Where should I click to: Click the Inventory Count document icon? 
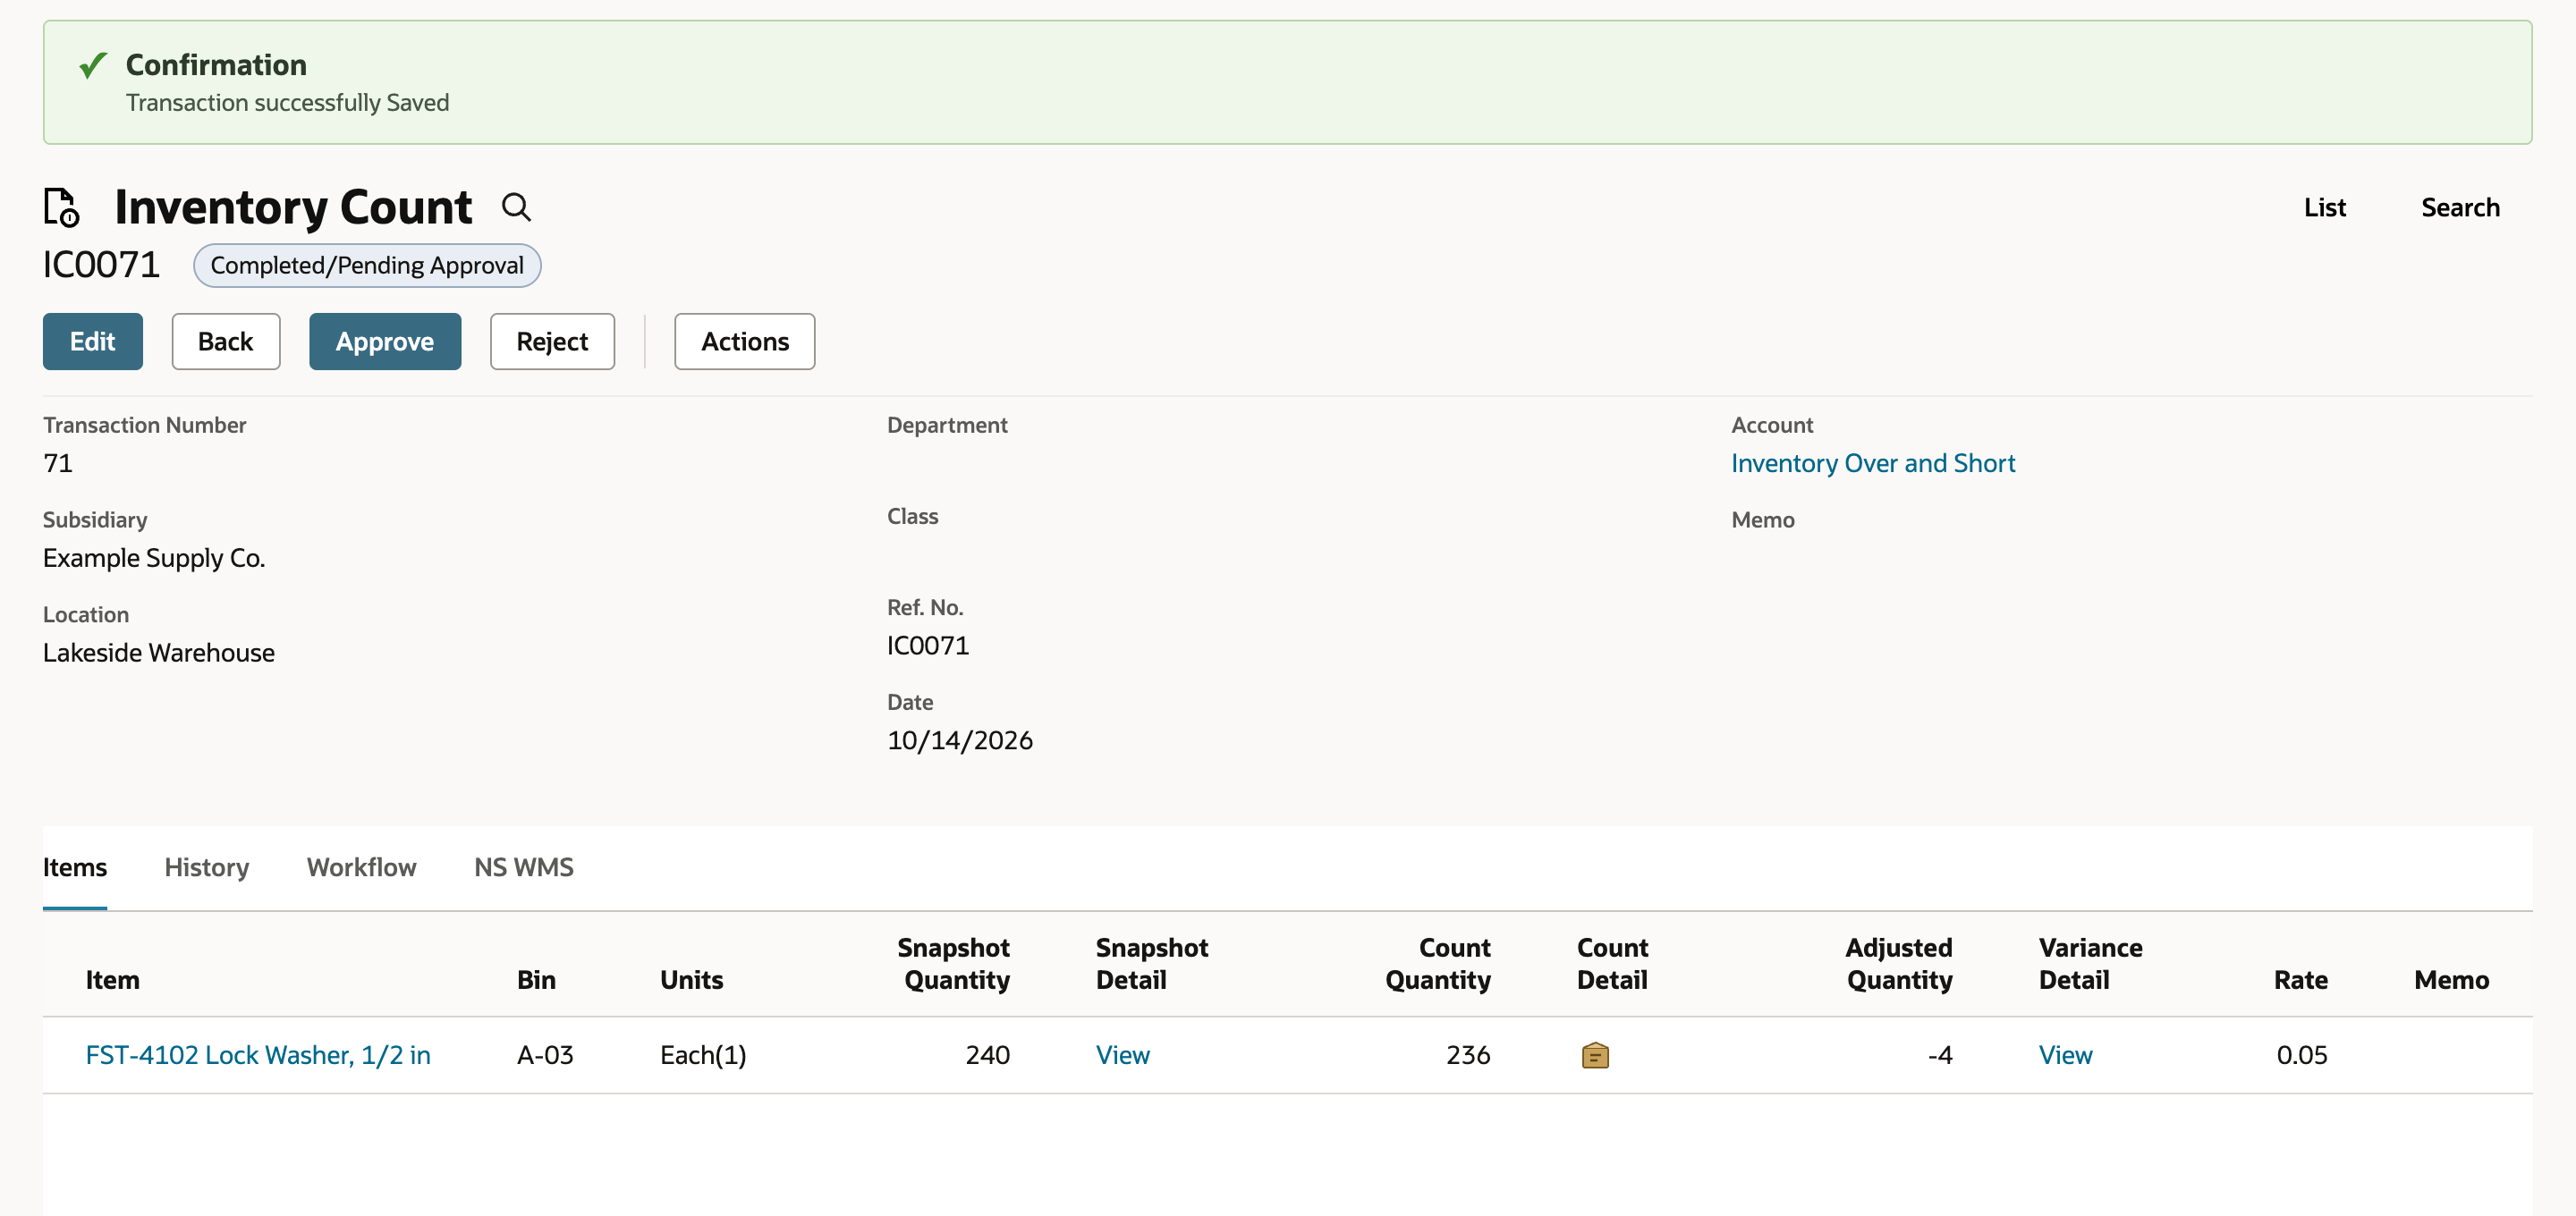(61, 207)
